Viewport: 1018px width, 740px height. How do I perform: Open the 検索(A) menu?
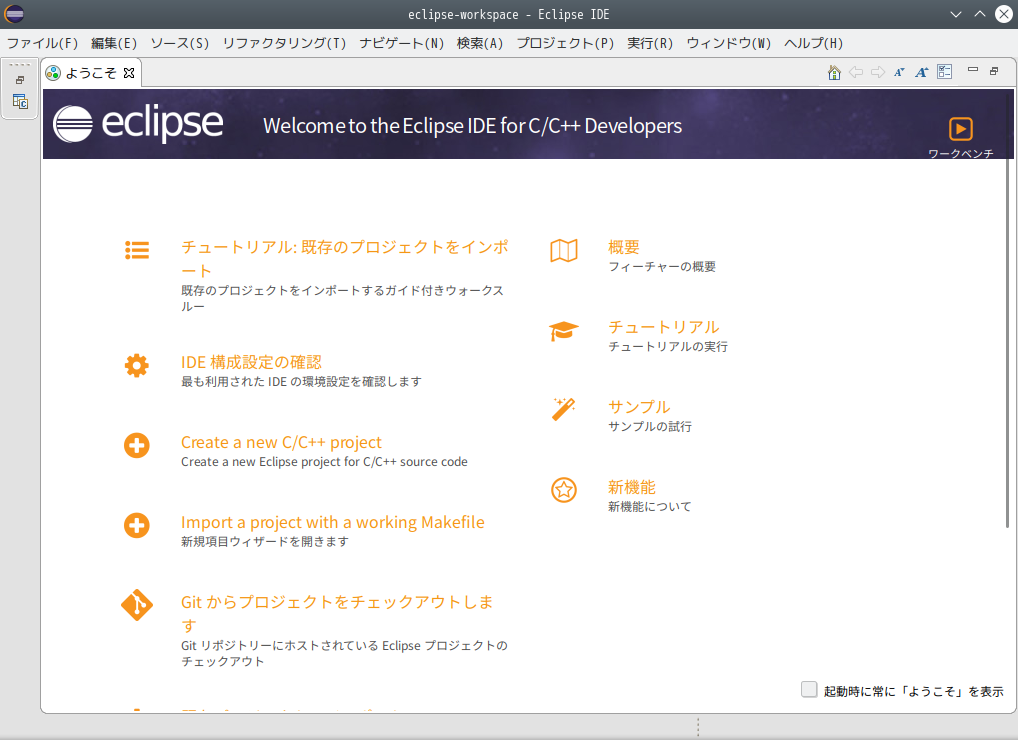click(480, 43)
